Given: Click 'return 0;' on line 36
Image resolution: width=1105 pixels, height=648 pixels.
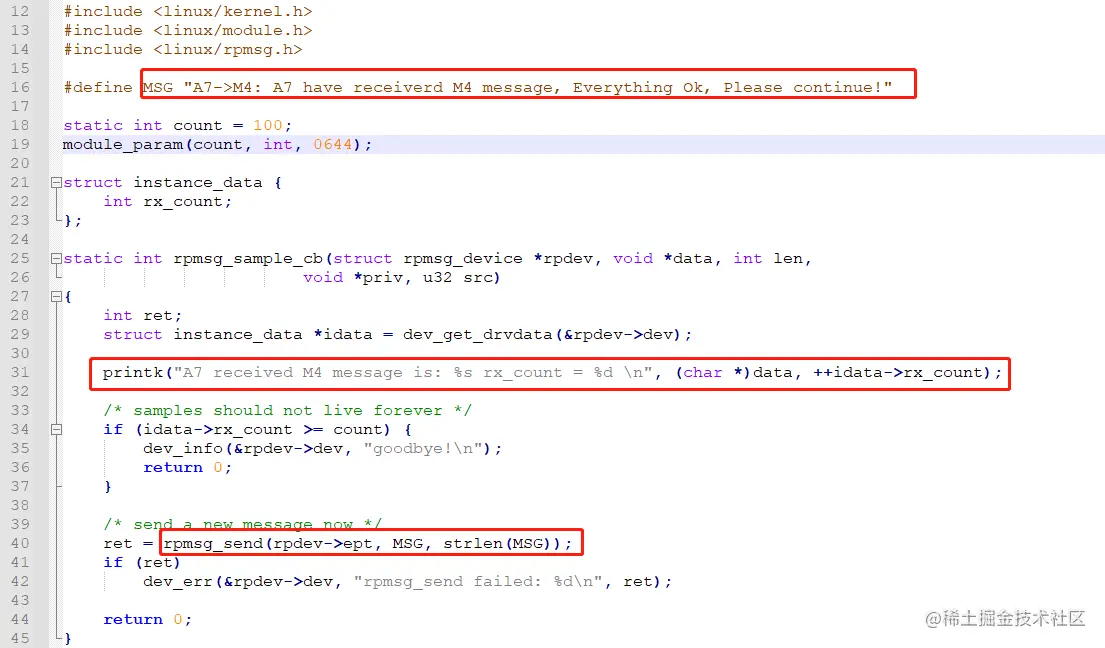Looking at the screenshot, I should click(187, 468).
